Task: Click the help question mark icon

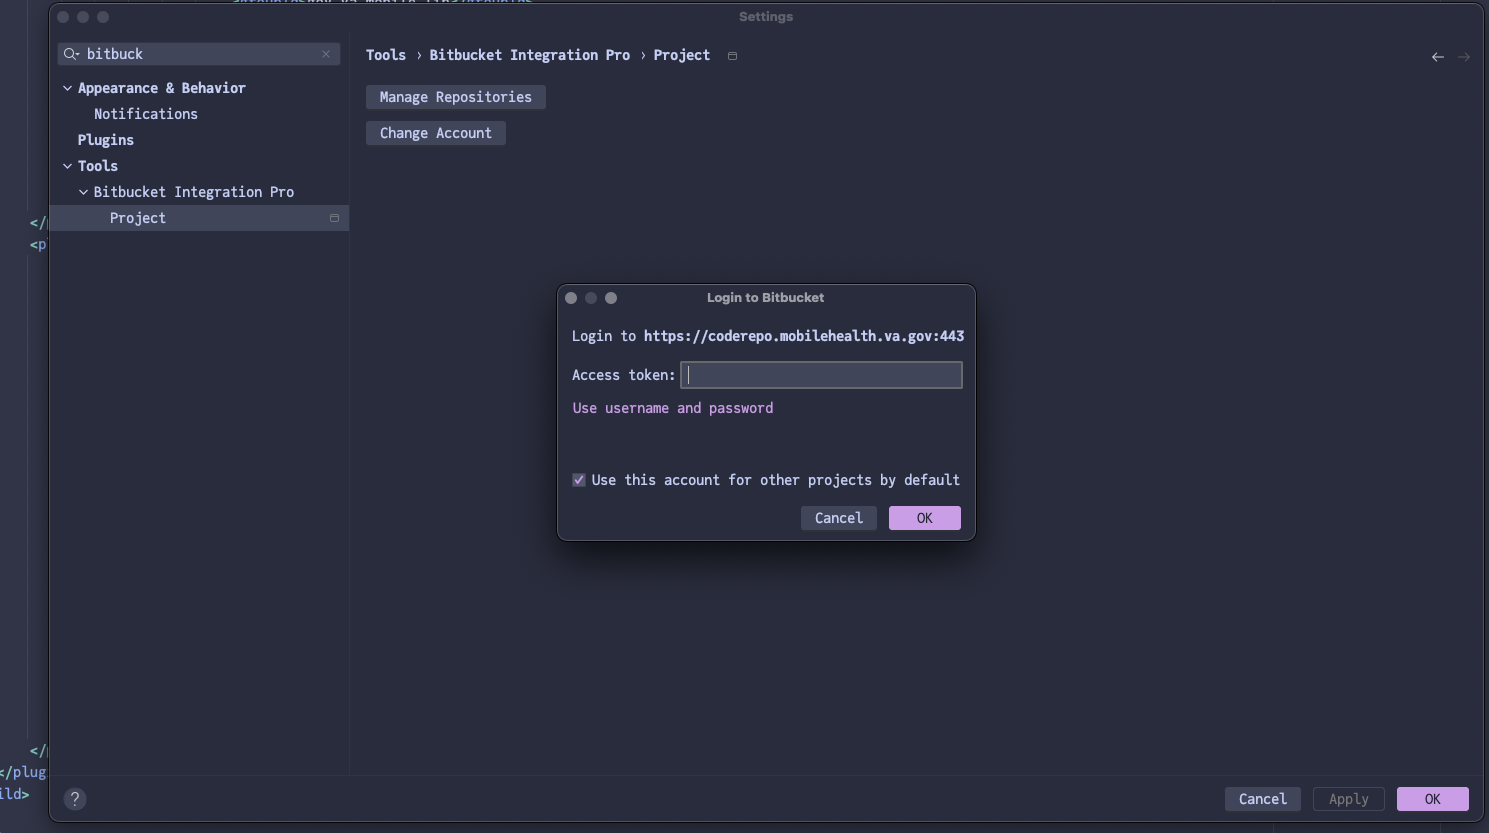Action: tap(75, 799)
